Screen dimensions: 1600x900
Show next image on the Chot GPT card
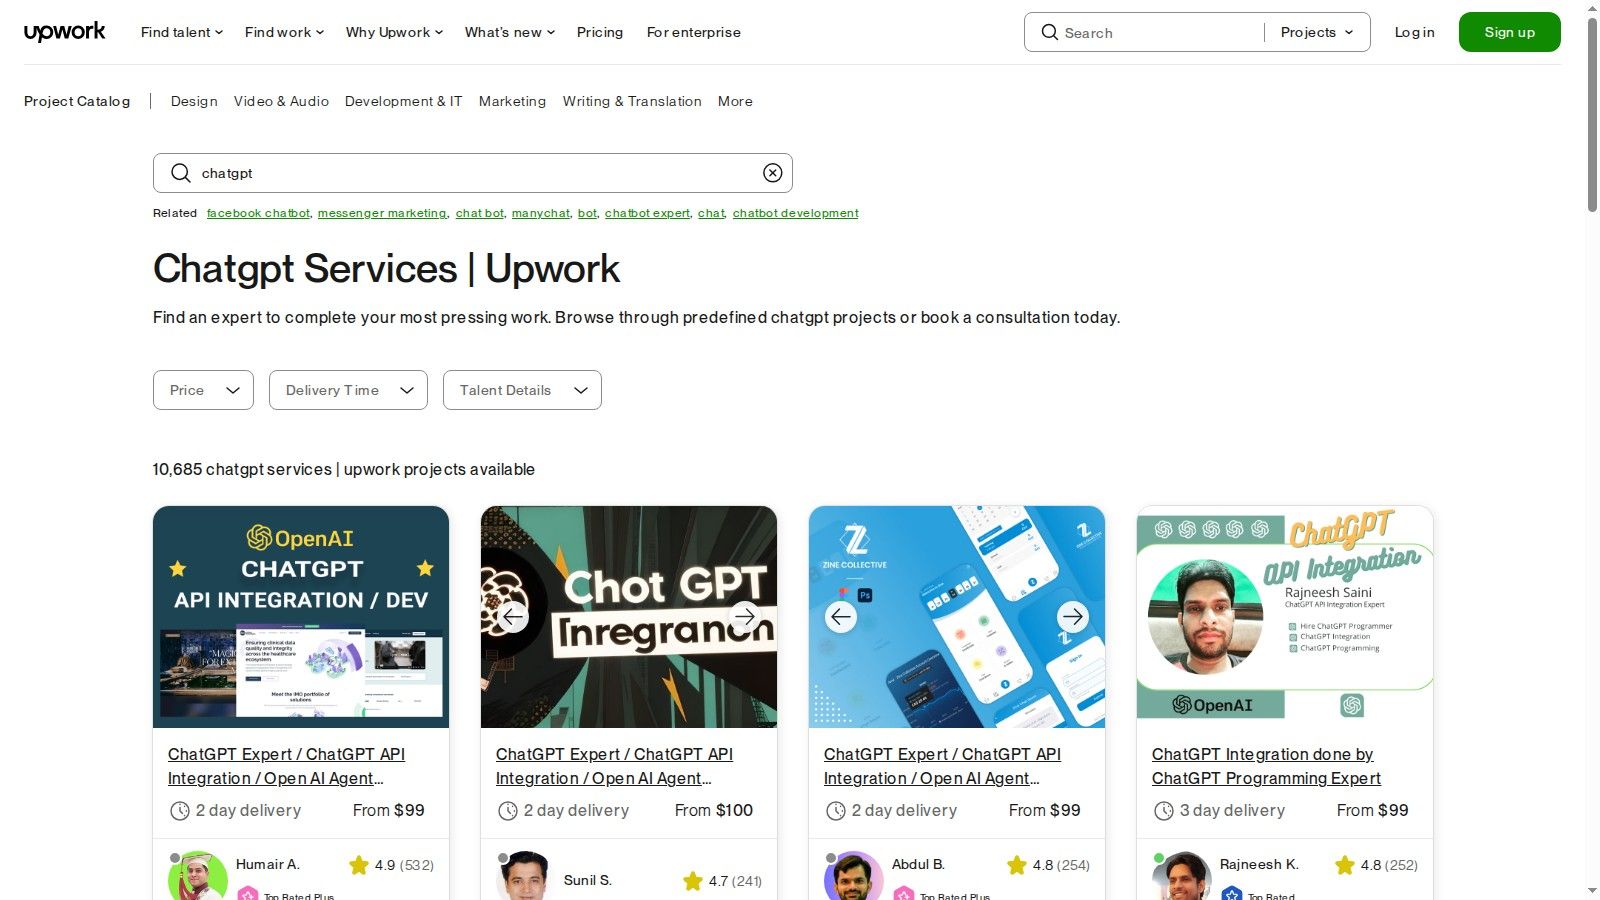pyautogui.click(x=745, y=617)
